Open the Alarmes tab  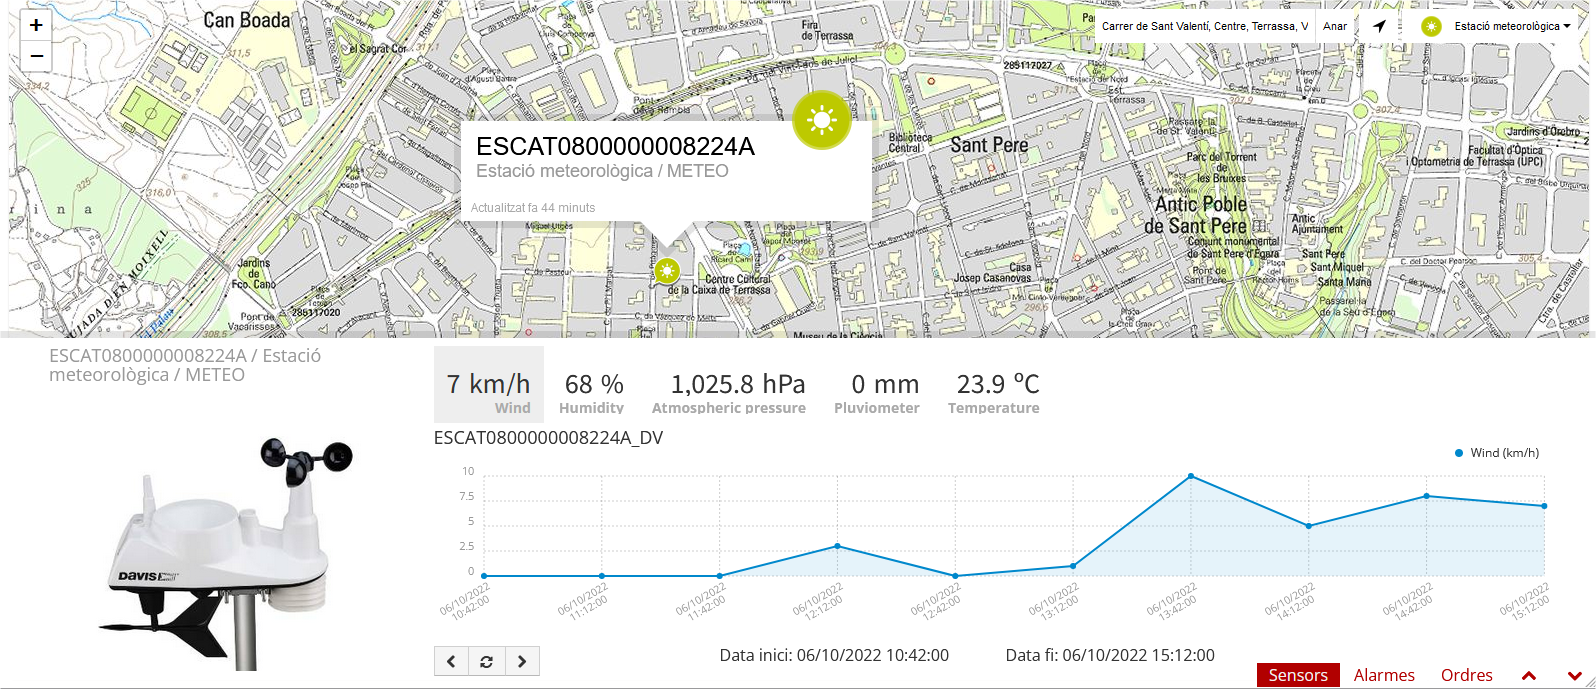coord(1384,675)
